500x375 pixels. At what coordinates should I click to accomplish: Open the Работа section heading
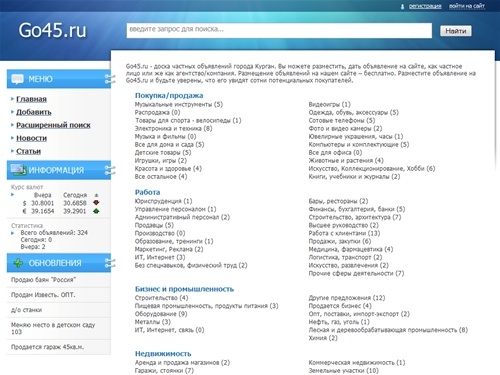[147, 192]
